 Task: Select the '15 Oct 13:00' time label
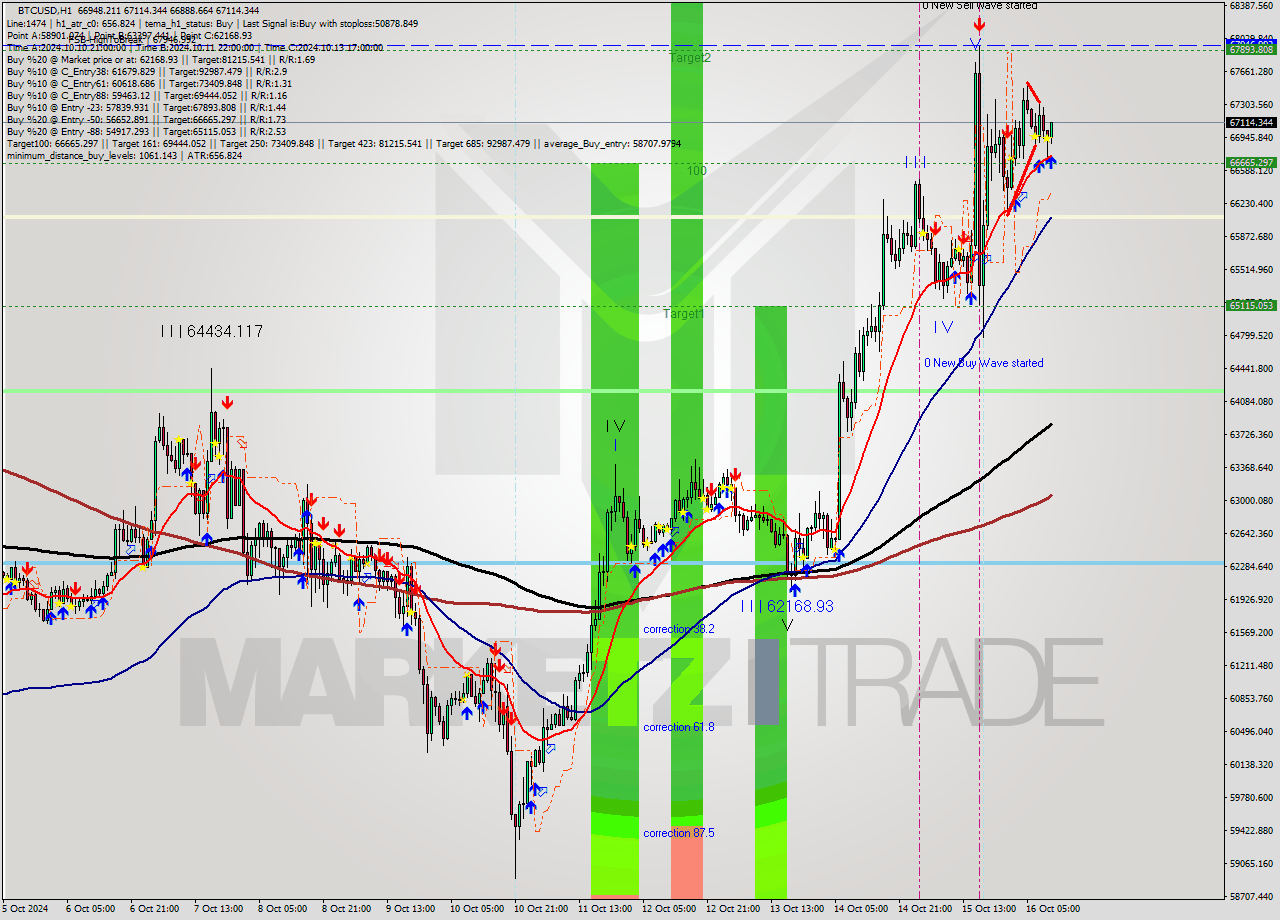989,909
